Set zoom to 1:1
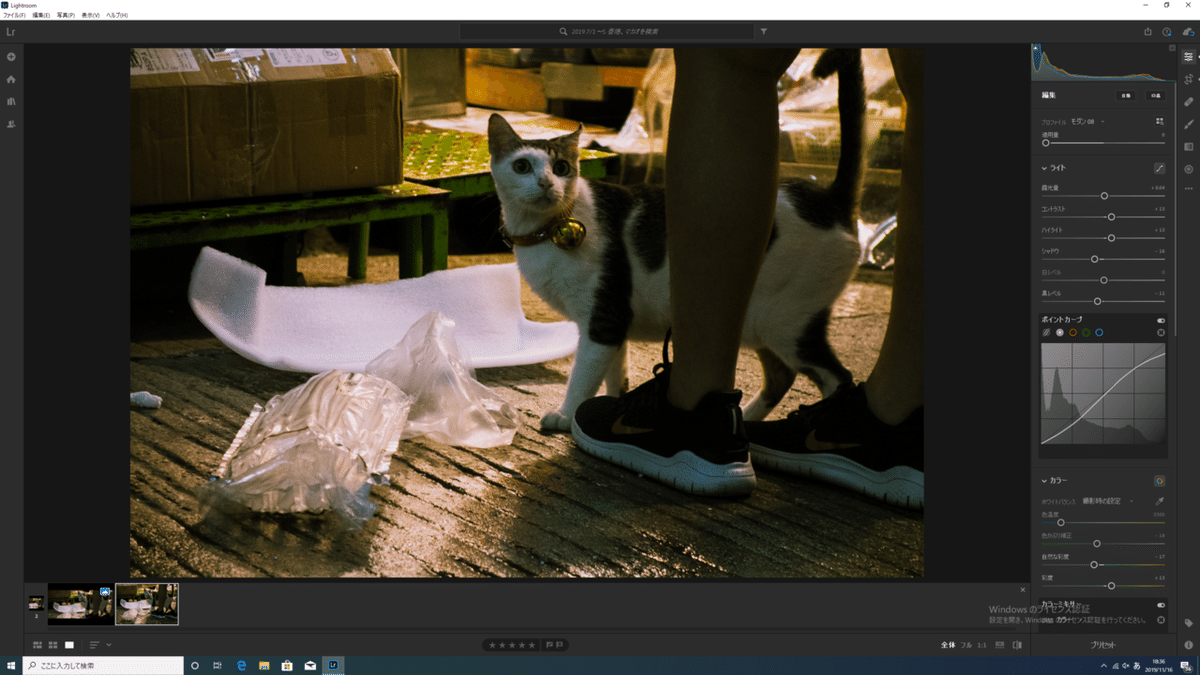Viewport: 1200px width, 675px height. [981, 645]
